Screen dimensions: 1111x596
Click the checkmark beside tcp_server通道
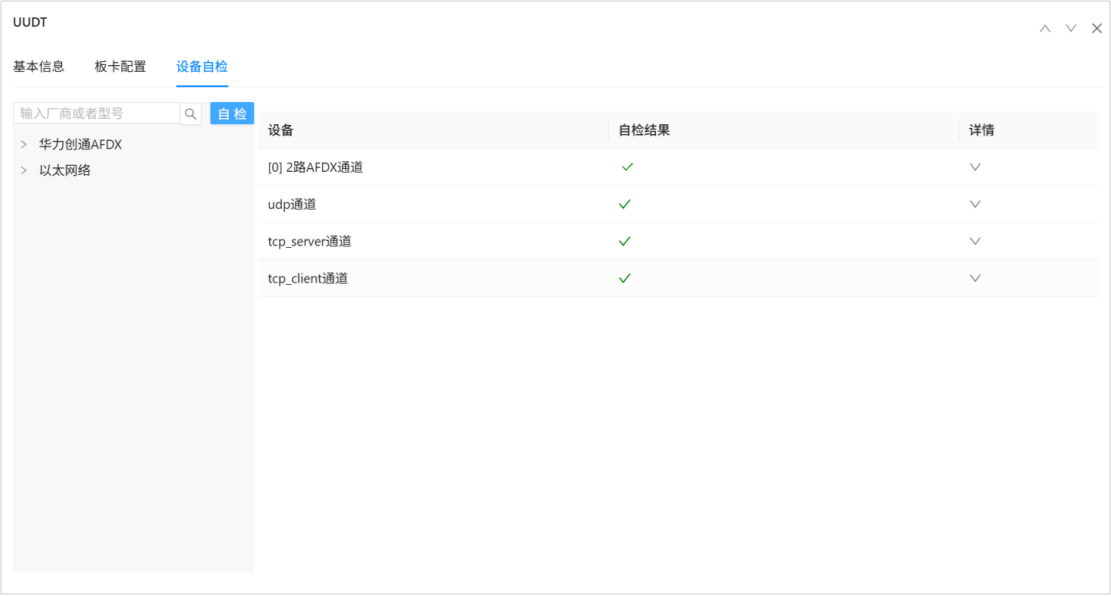[626, 241]
